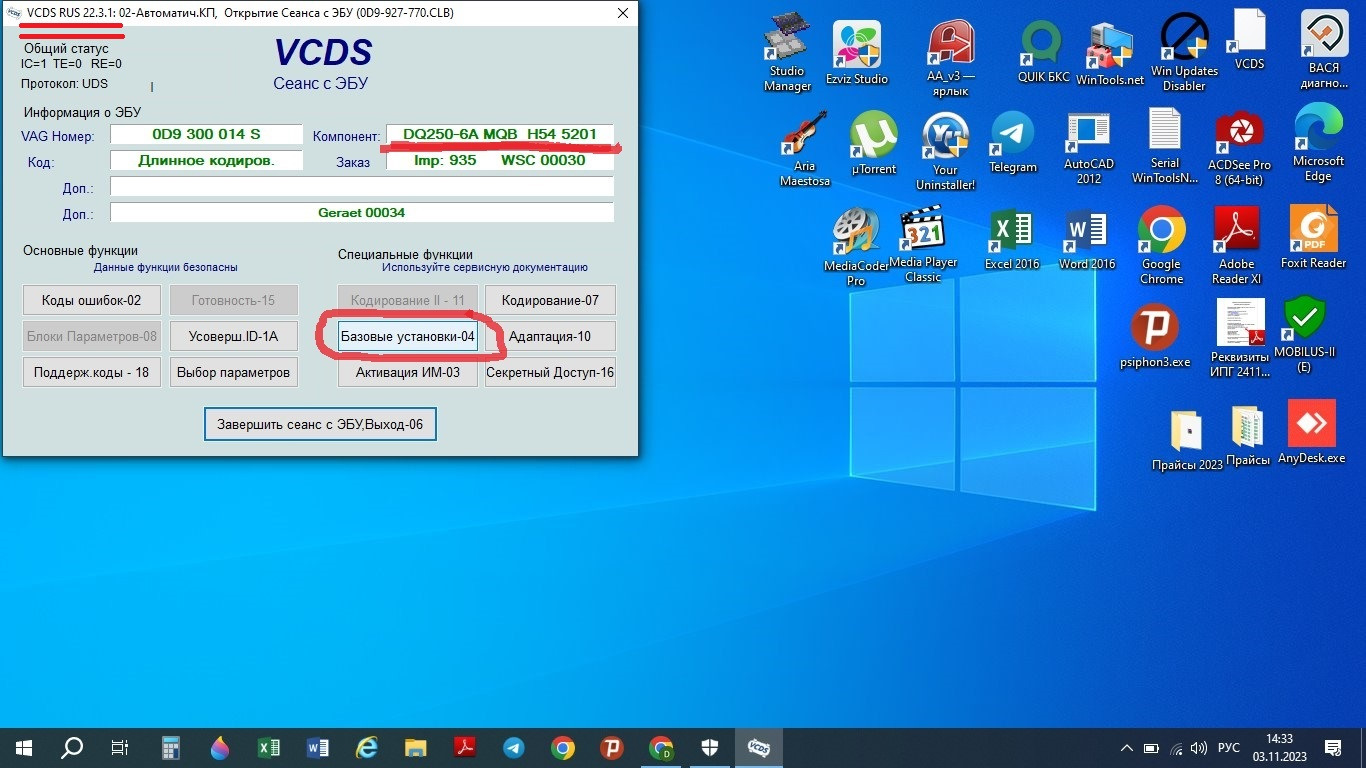Viewport: 1366px width, 768px height.
Task: Open Internet Explorer from the taskbar
Action: click(x=367, y=747)
